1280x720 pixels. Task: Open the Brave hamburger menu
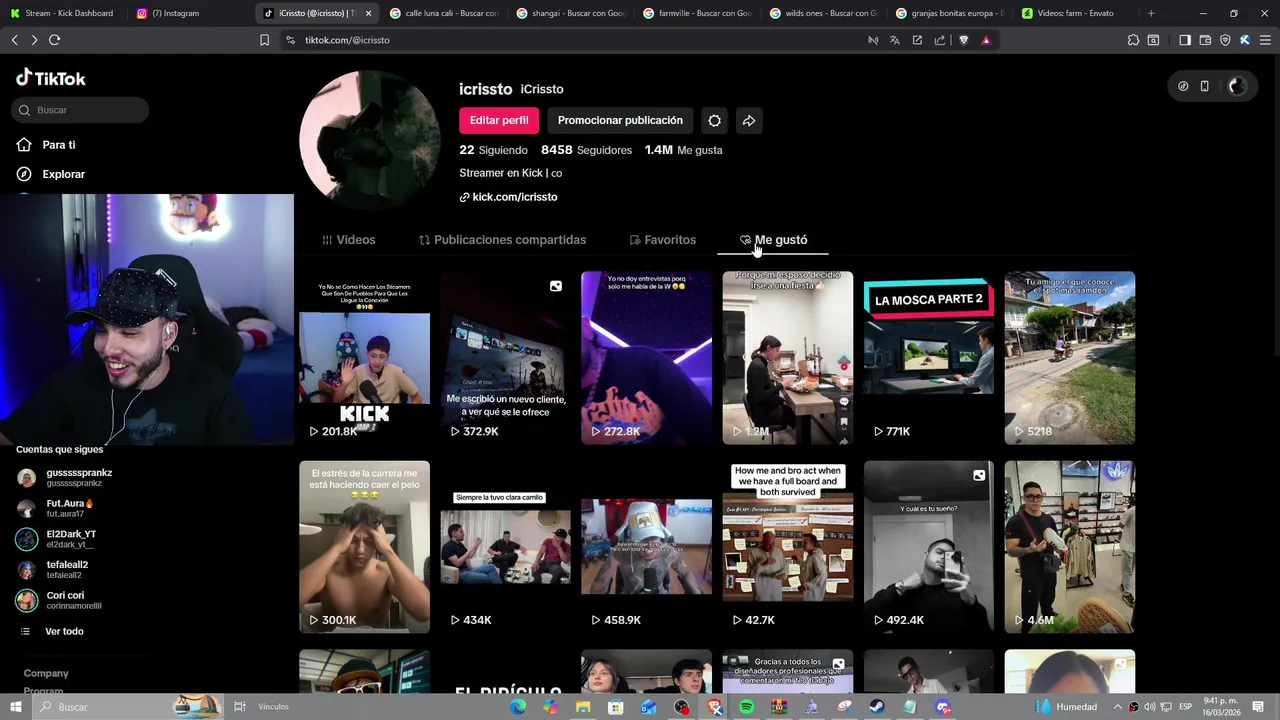pyautogui.click(x=1265, y=40)
